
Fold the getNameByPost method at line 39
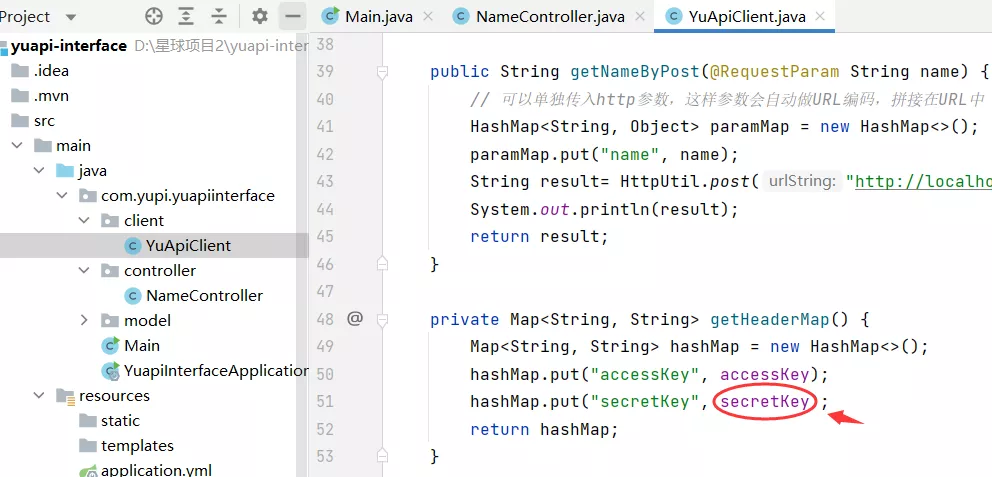[381, 71]
